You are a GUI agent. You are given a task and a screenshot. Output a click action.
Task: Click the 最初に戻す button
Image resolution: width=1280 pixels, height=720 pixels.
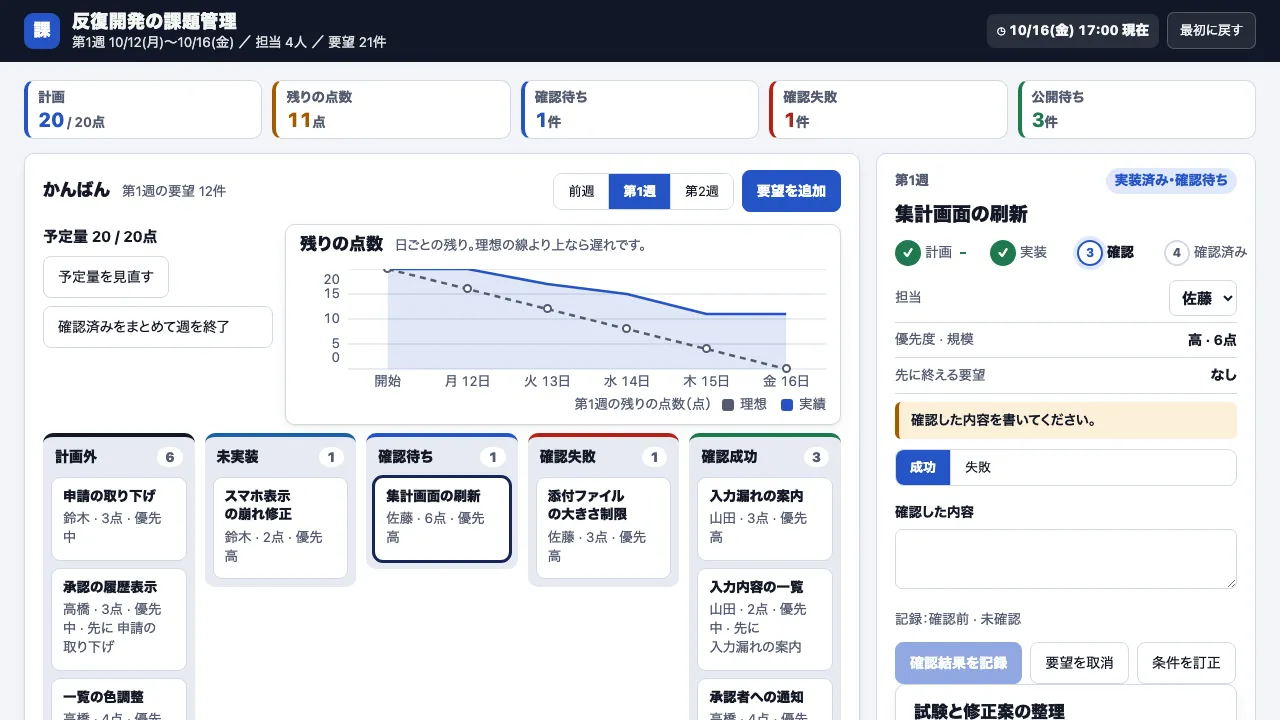coord(1211,30)
